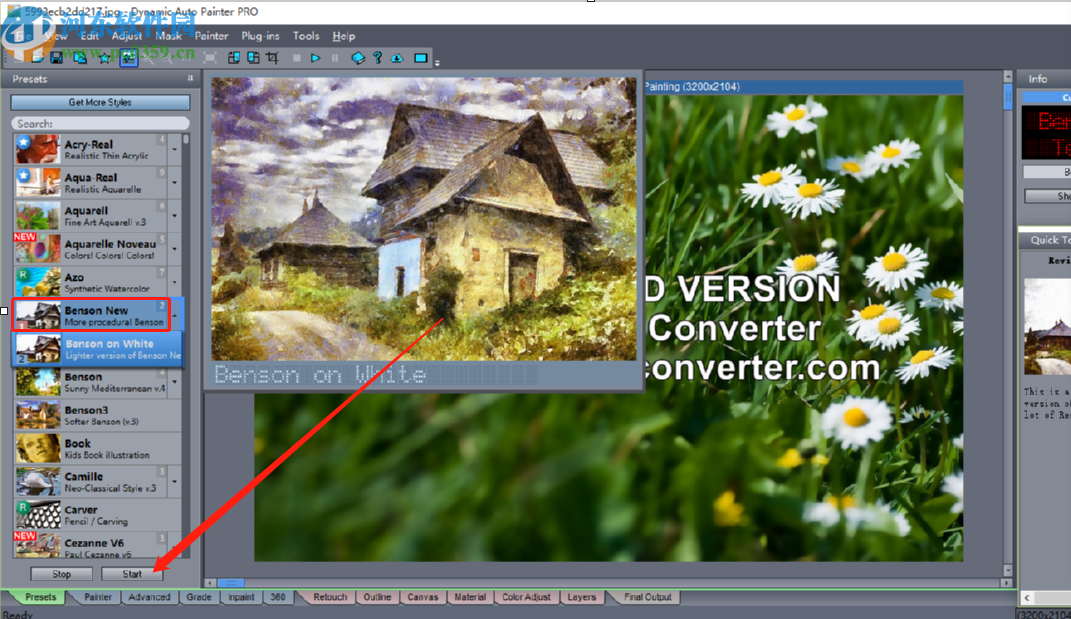
Task: Click the Start button
Action: point(132,574)
